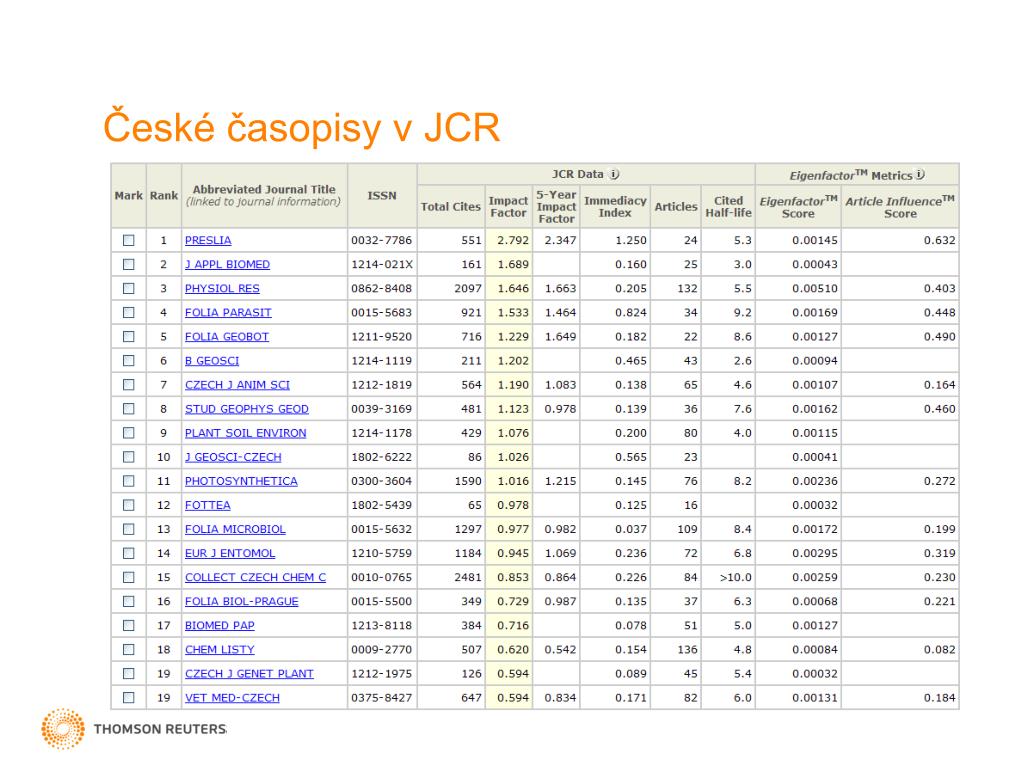Click the Article Influence Score header

900,207
